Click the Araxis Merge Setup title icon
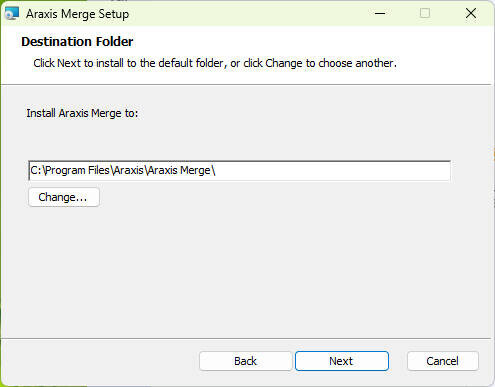 (12, 14)
